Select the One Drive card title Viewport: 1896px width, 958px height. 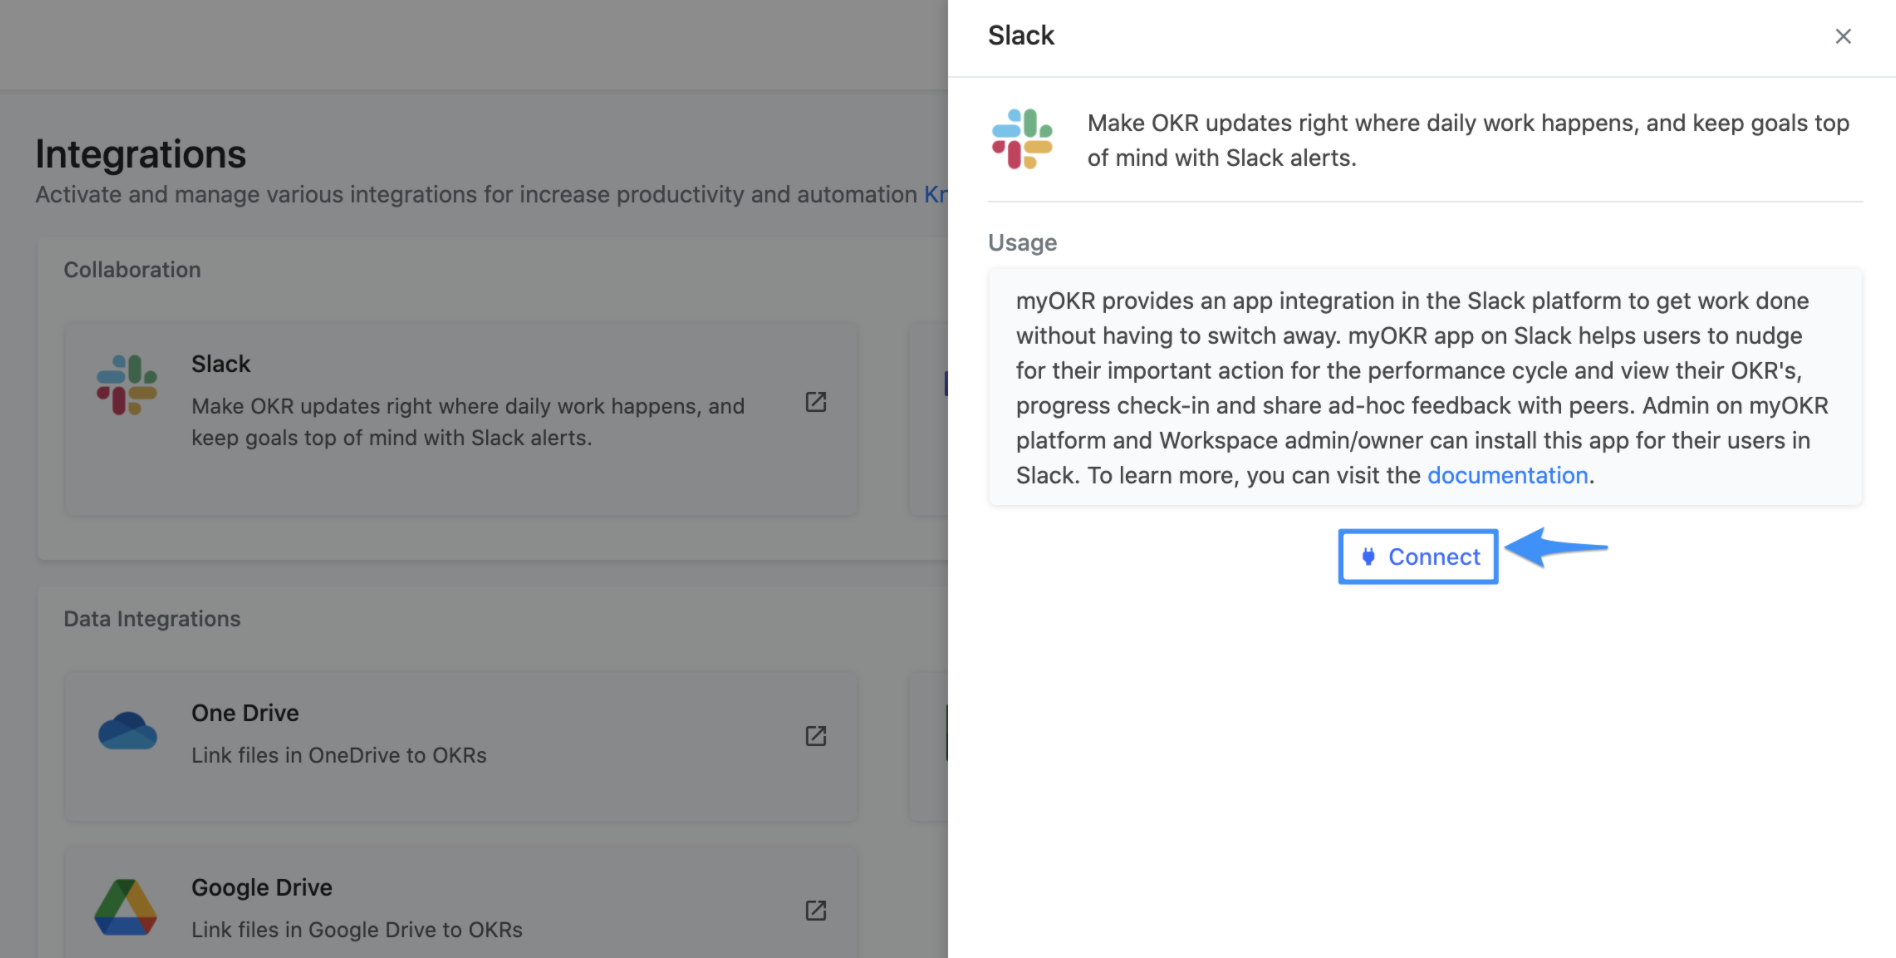245,713
